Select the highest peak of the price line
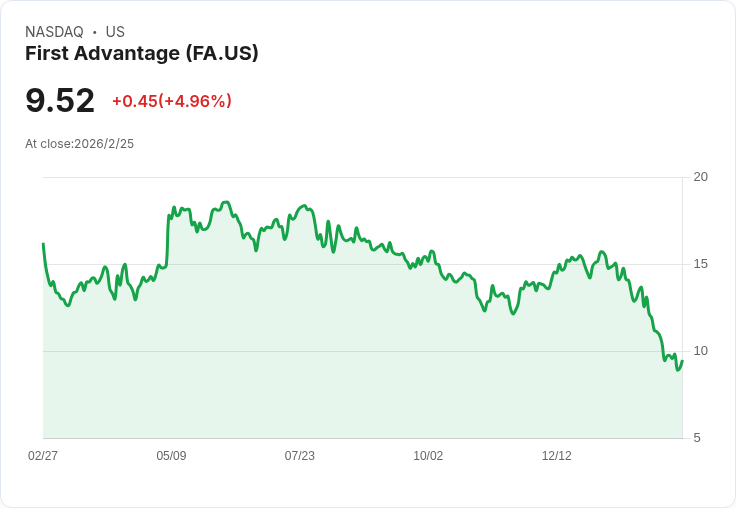This screenshot has width=736, height=508. click(x=227, y=202)
